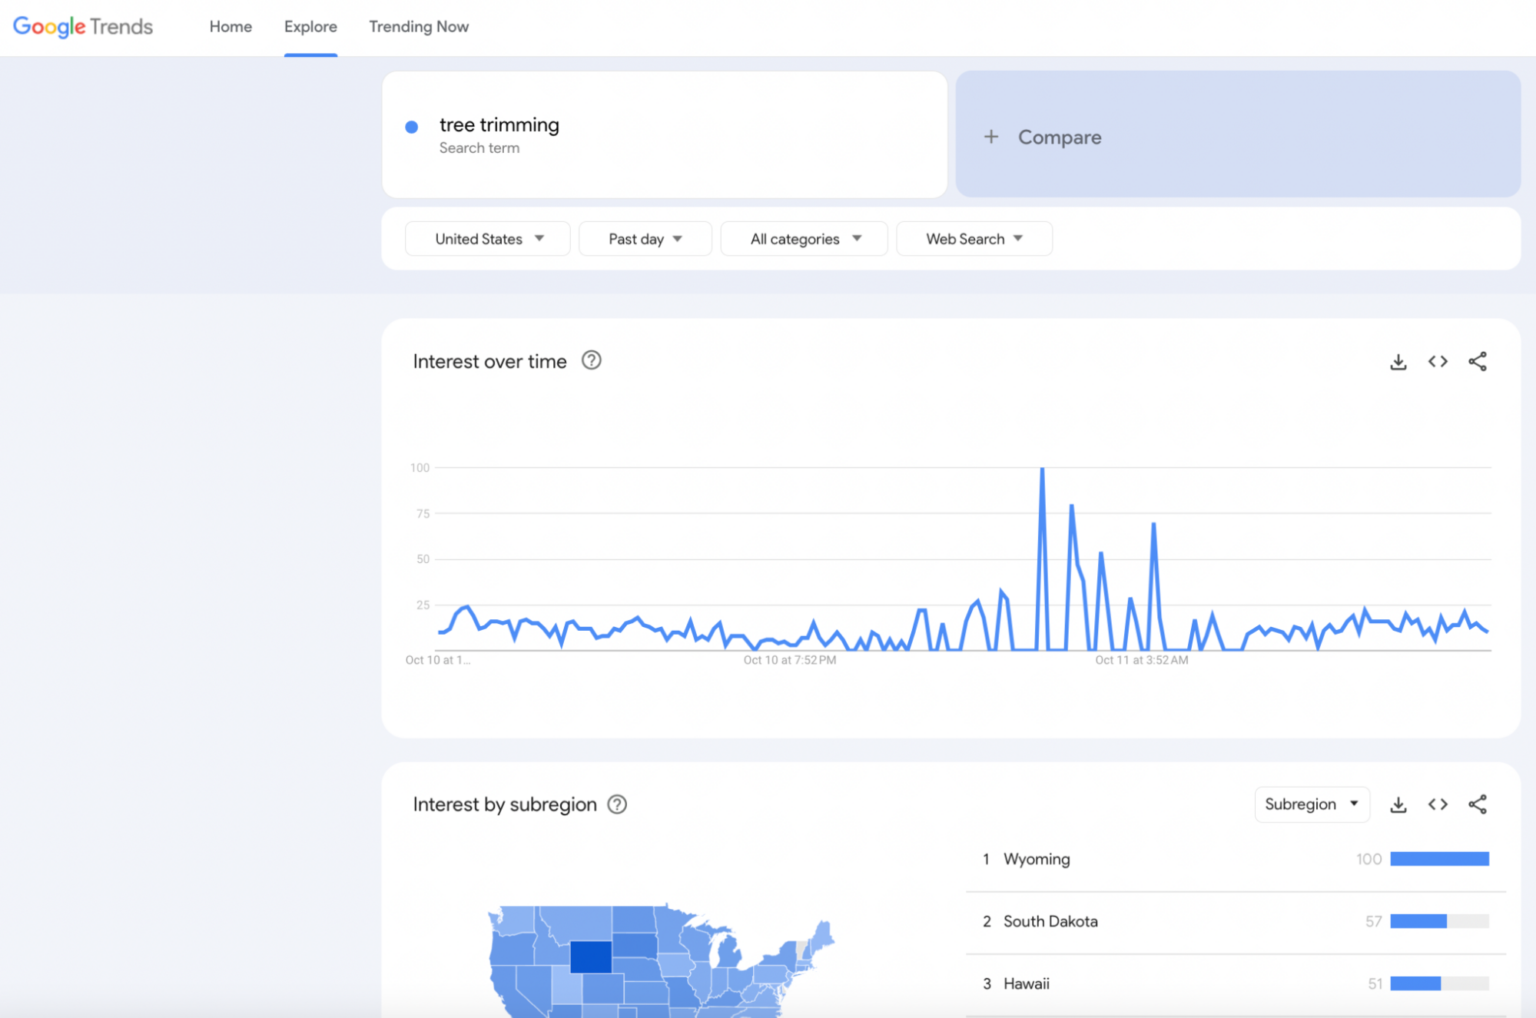Open the help tooltip for Interest over time

pos(591,360)
